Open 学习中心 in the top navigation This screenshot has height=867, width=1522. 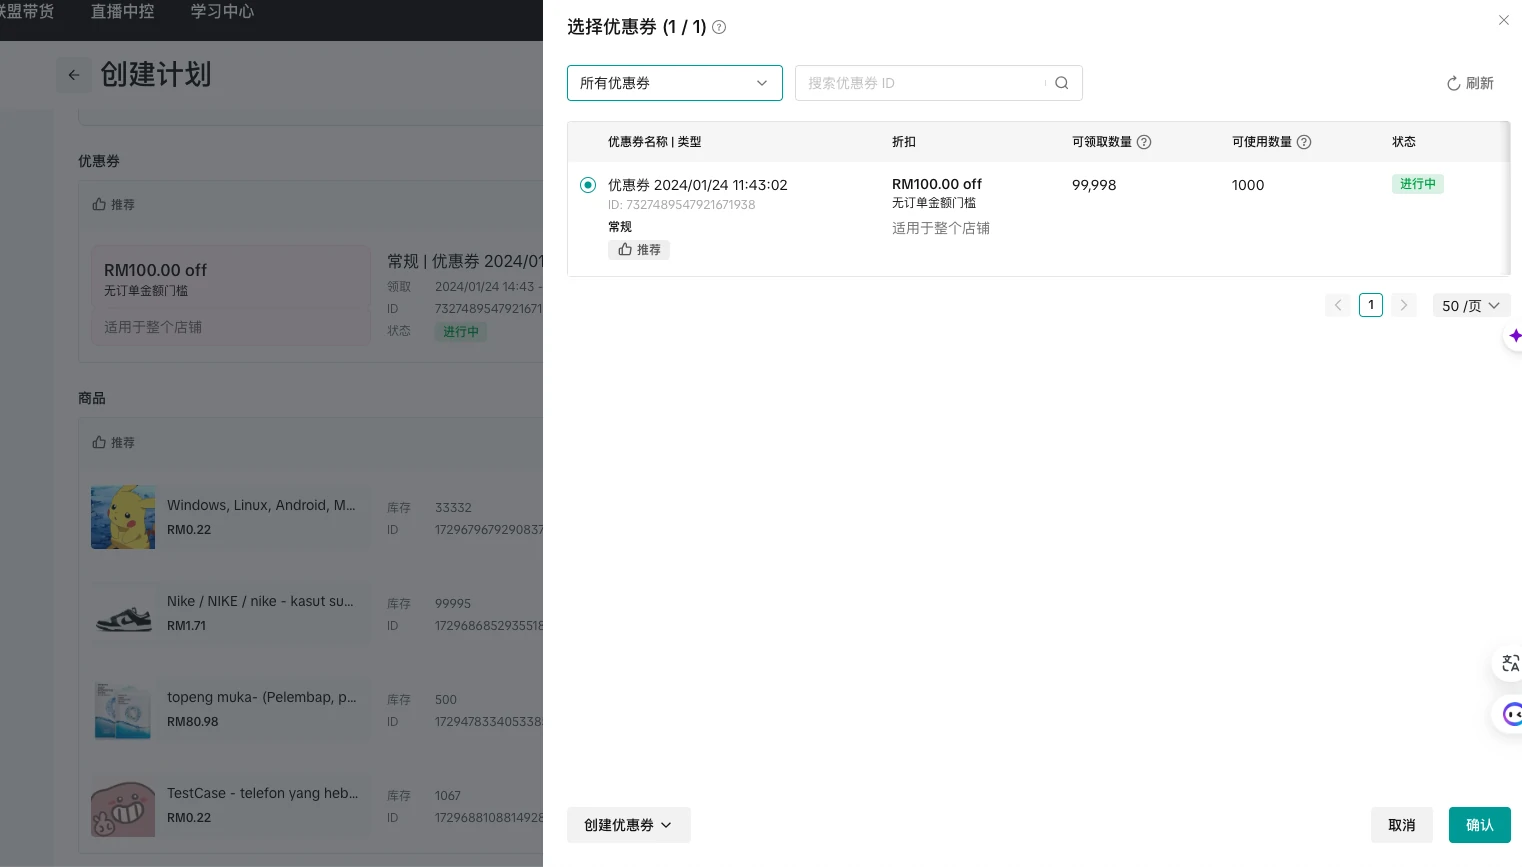pyautogui.click(x=222, y=12)
